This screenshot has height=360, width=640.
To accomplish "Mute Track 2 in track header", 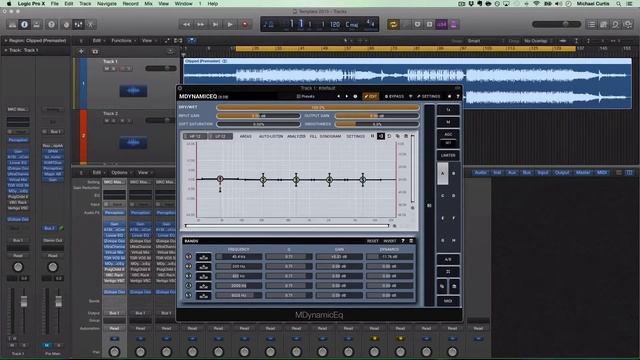I will coord(107,121).
